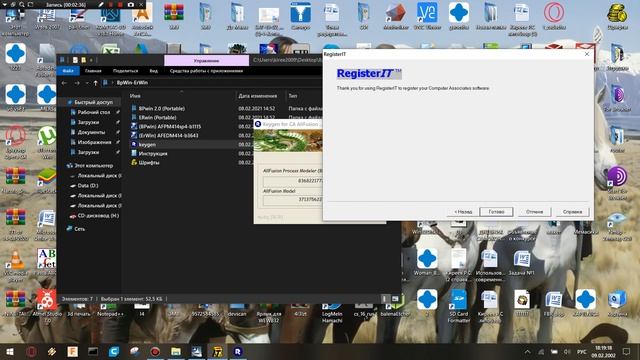Click the Готово button in RegisterIT
640x360 pixels.
point(496,212)
